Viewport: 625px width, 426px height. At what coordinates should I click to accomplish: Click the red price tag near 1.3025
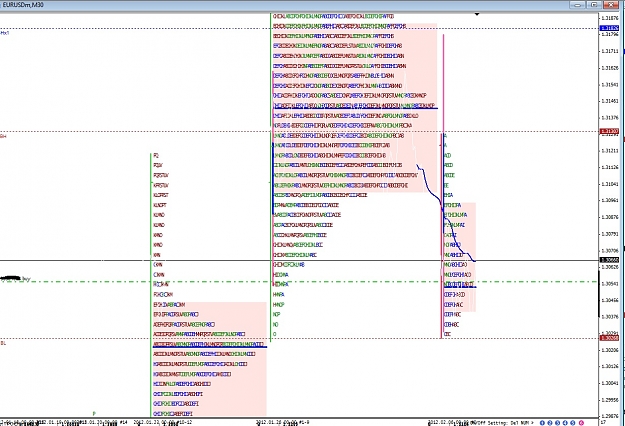click(x=609, y=338)
